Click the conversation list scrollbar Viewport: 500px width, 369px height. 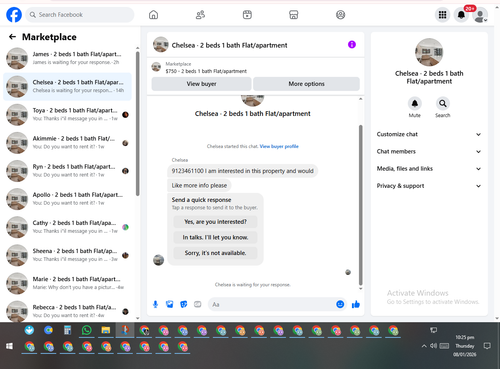coord(137,123)
